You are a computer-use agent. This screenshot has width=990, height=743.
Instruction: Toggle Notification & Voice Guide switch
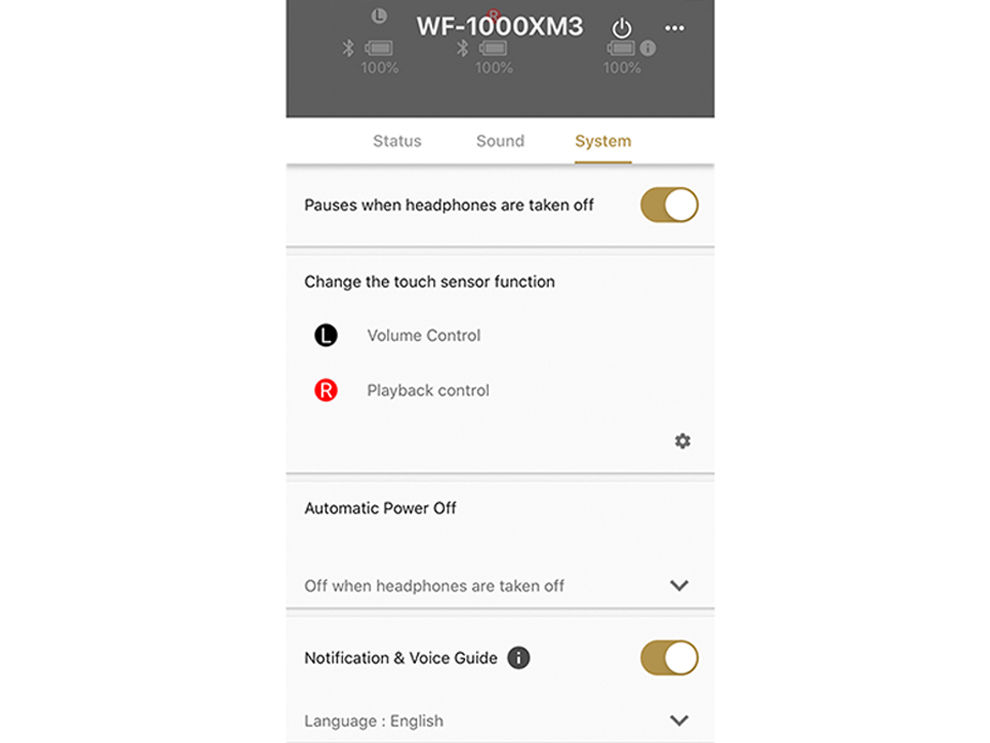(x=669, y=658)
